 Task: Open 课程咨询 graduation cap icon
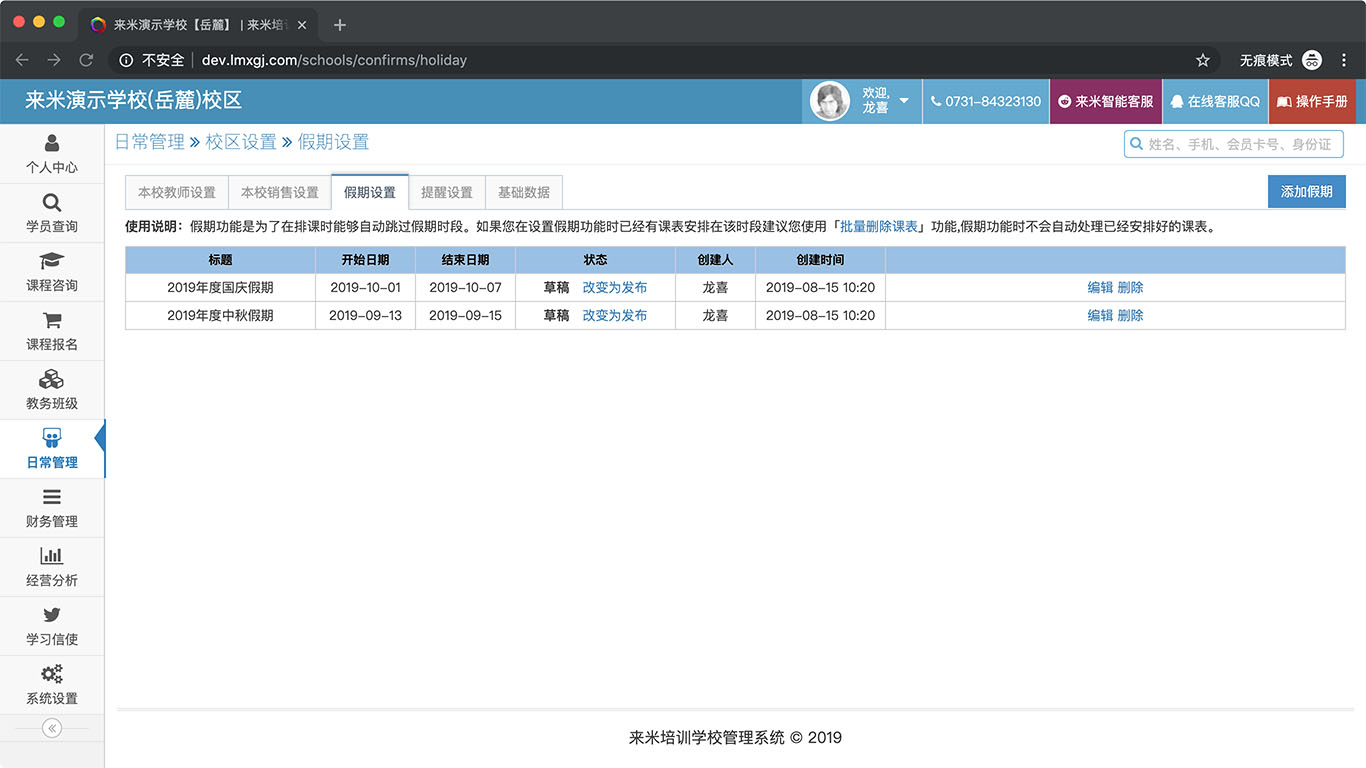coord(52,262)
